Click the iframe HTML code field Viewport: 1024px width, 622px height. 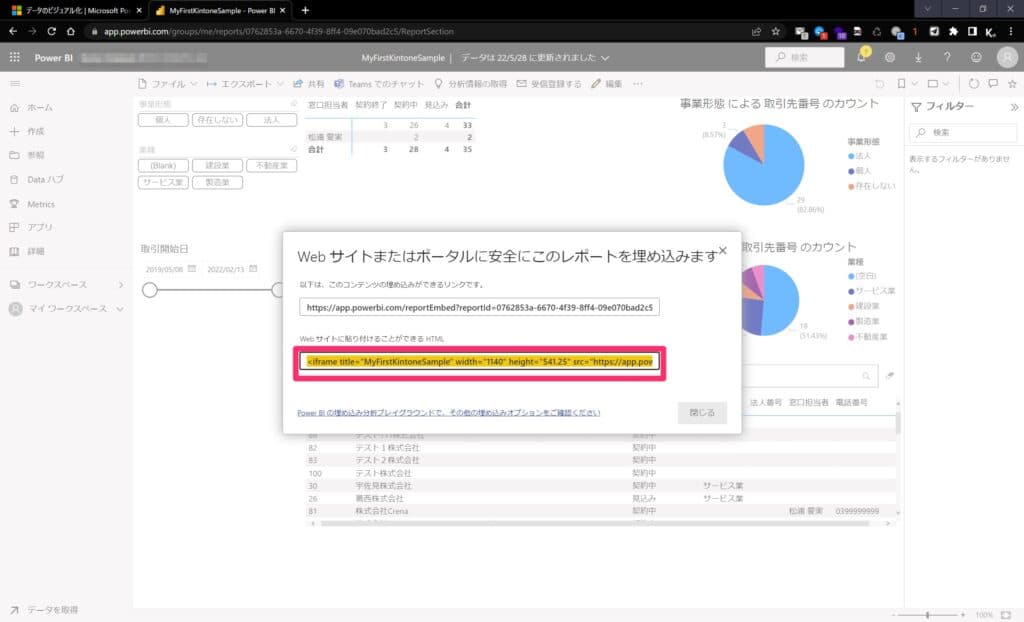pos(479,362)
